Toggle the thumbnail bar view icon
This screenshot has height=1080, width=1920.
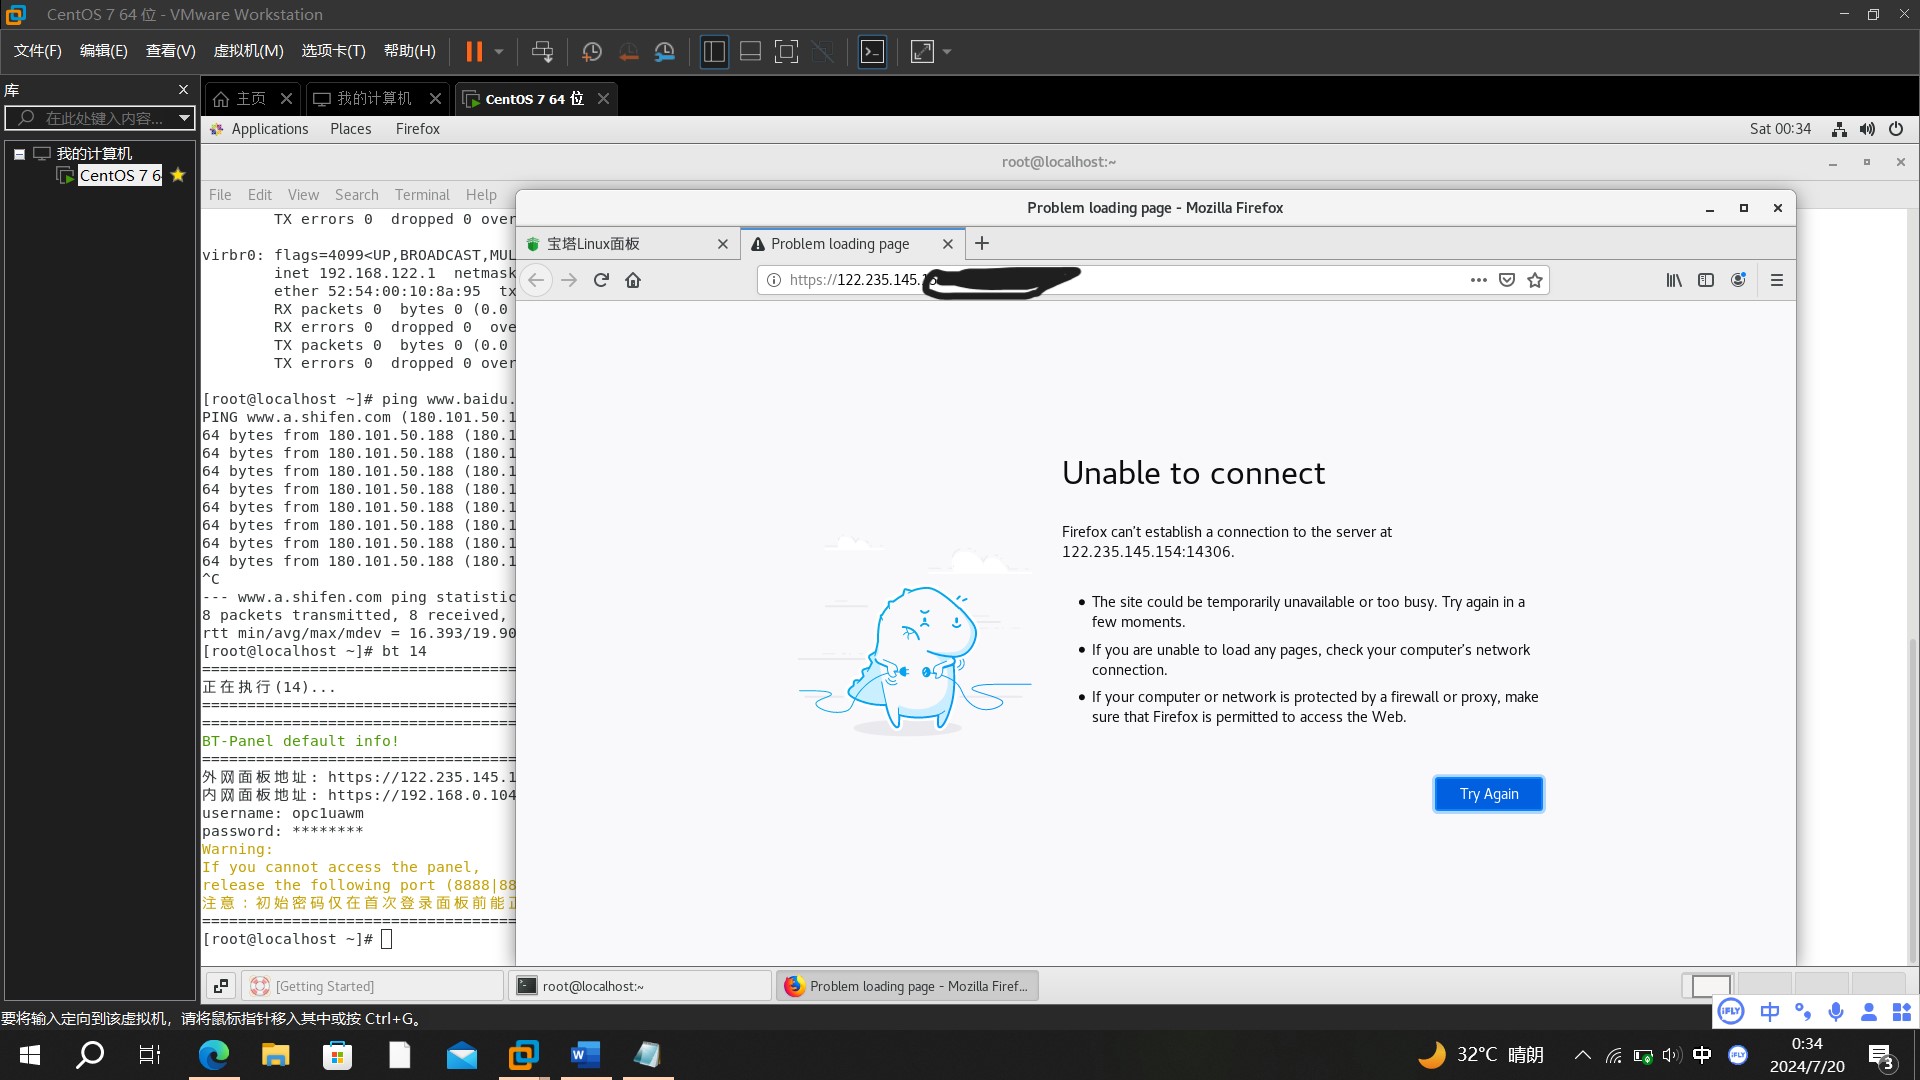point(750,51)
